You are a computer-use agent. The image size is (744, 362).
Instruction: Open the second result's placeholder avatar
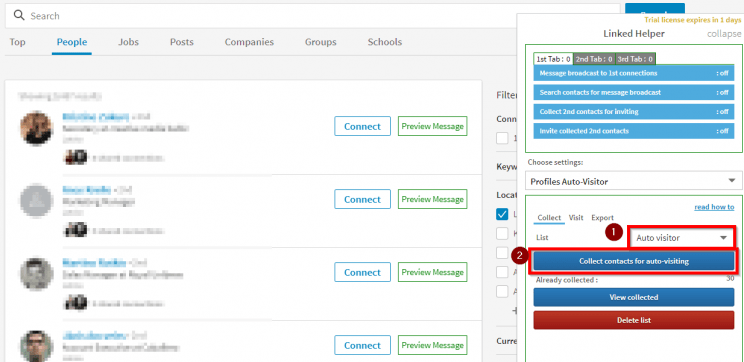click(x=36, y=201)
